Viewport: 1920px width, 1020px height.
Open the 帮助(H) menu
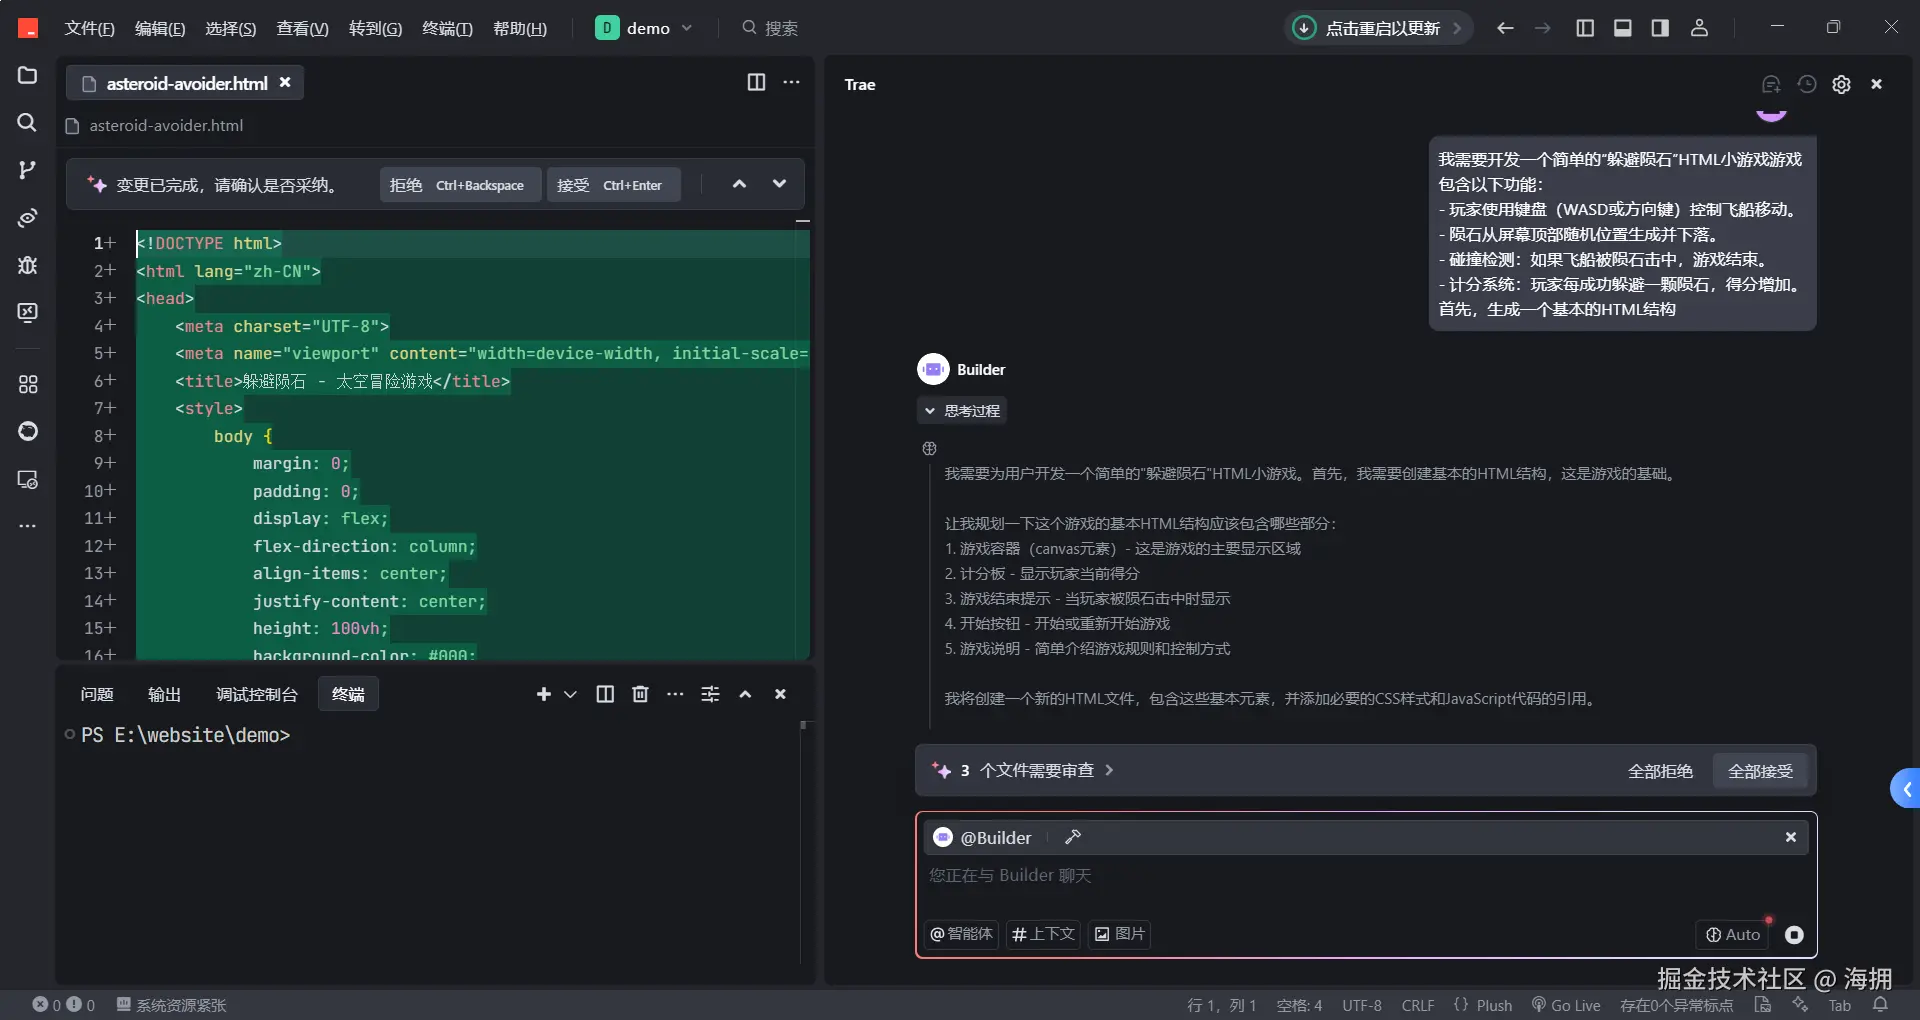coord(520,28)
